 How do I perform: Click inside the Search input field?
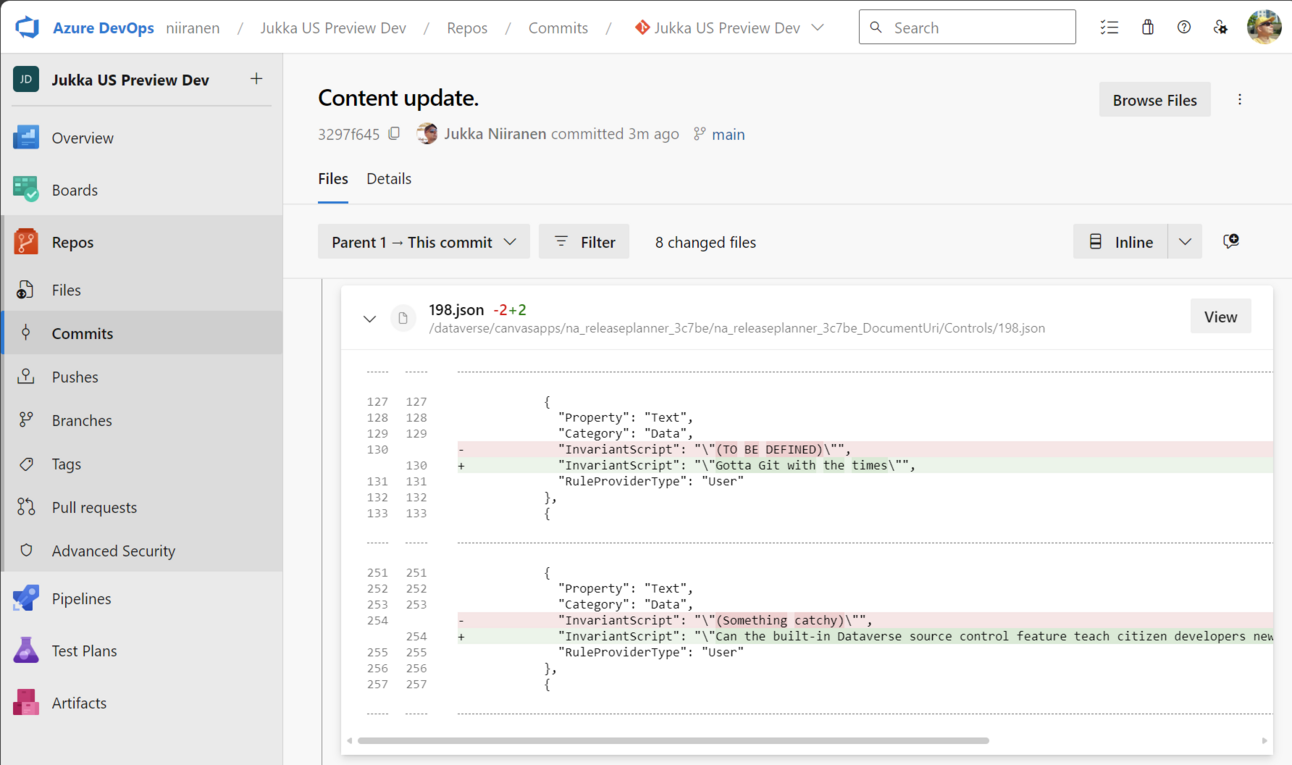tap(967, 28)
